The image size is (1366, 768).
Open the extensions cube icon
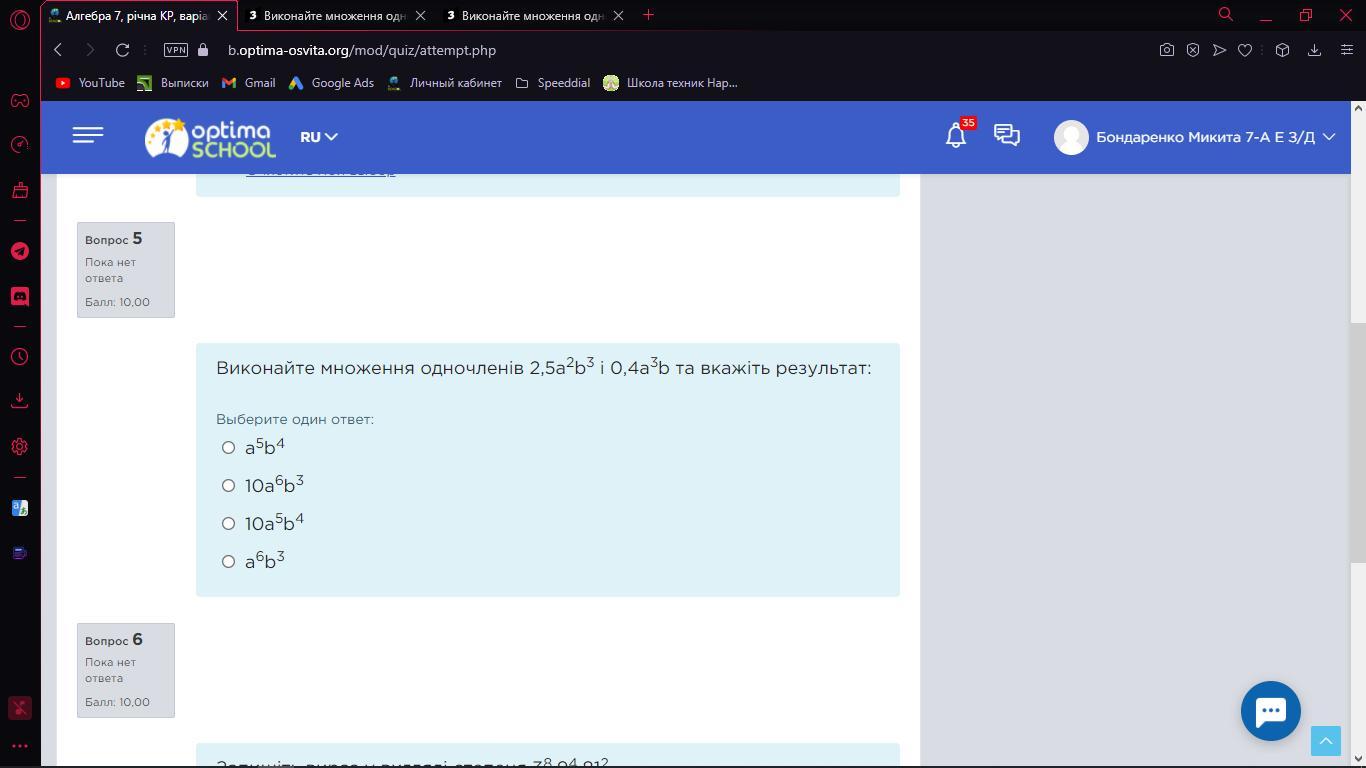(1282, 50)
